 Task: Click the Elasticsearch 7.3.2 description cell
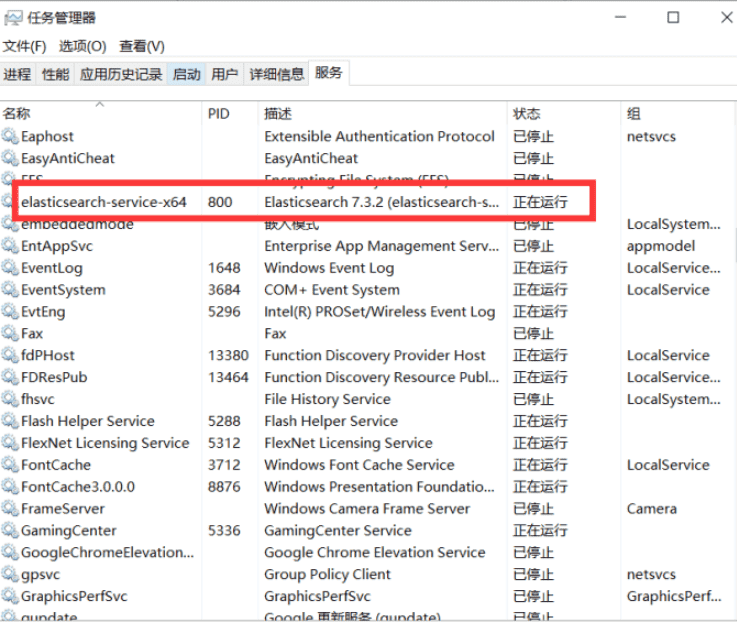381,202
